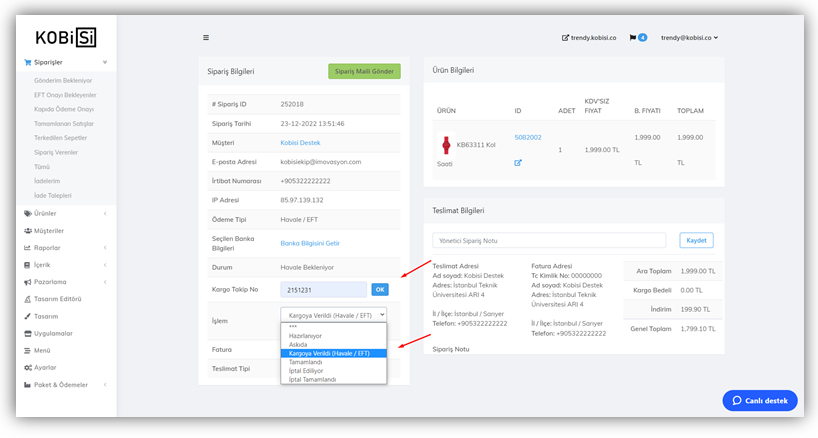Open Terkedilen Sepetler list
The width and height of the screenshot is (818, 438).
coord(61,138)
